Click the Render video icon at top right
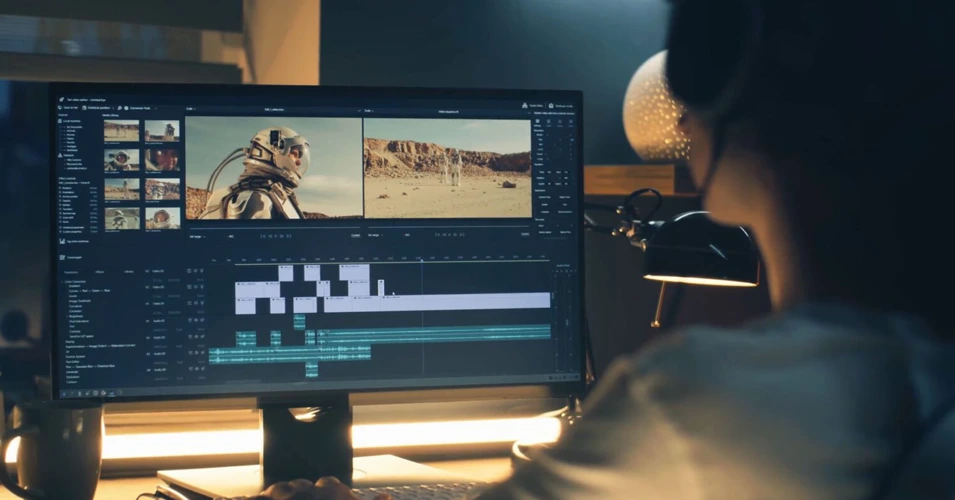The width and height of the screenshot is (955, 500). coord(524,105)
